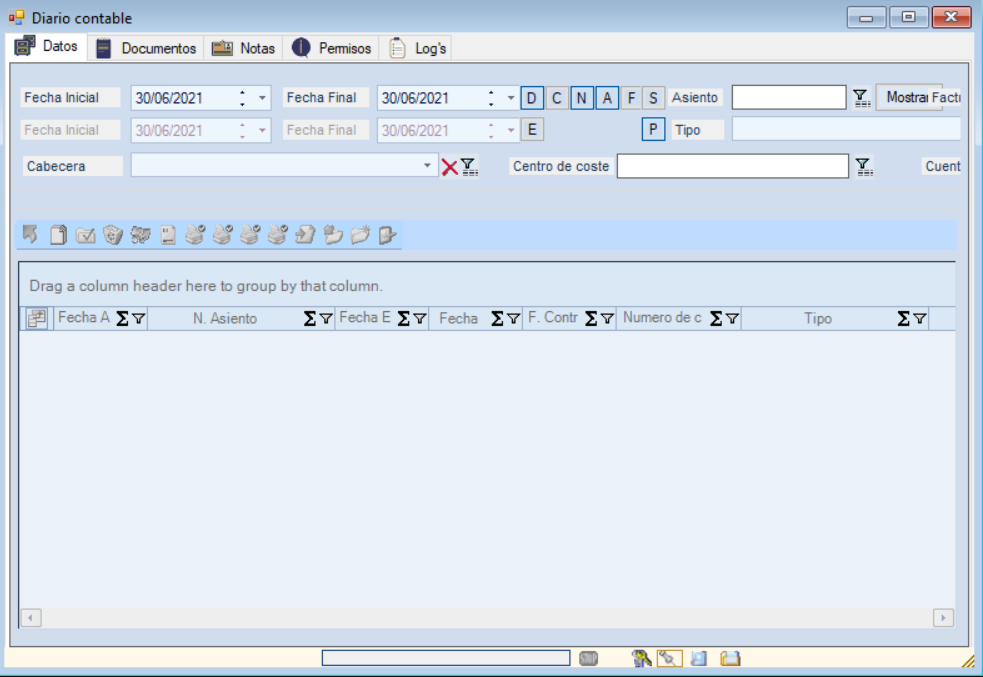Click the keys icon in the status bar
The height and width of the screenshot is (677, 983).
pyautogui.click(x=641, y=658)
